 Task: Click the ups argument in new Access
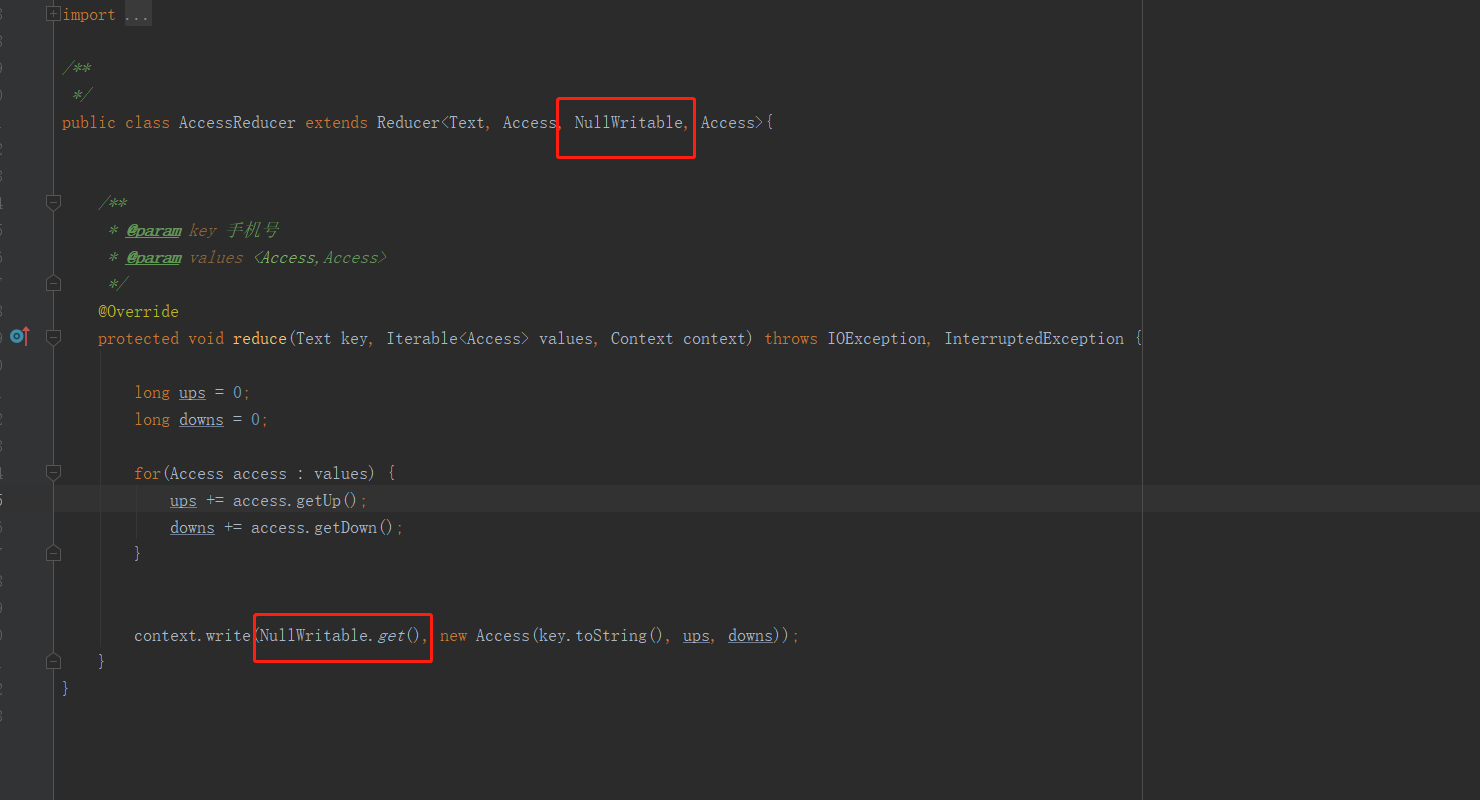click(696, 636)
